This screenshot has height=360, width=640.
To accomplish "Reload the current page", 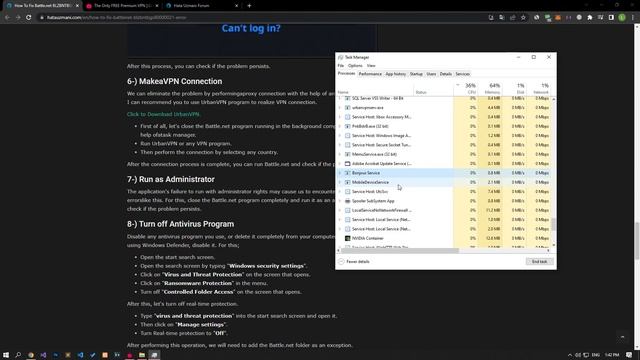I will tap(29, 18).
